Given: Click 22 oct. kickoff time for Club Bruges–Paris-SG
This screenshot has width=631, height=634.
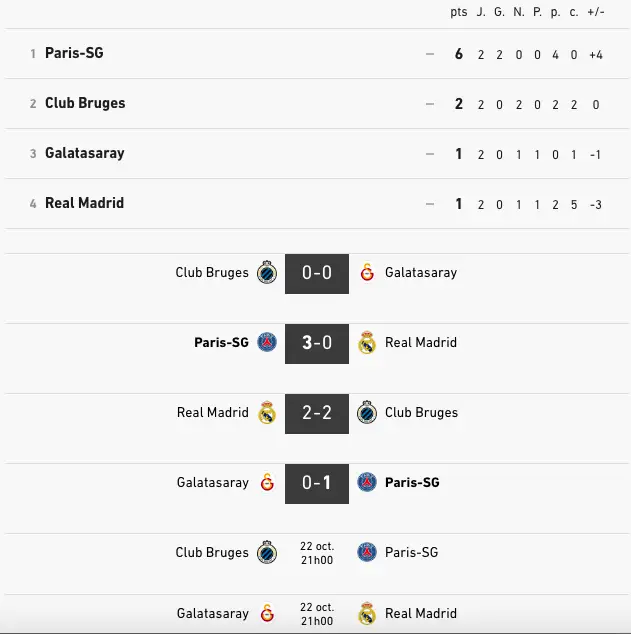Looking at the screenshot, I should click(317, 553).
